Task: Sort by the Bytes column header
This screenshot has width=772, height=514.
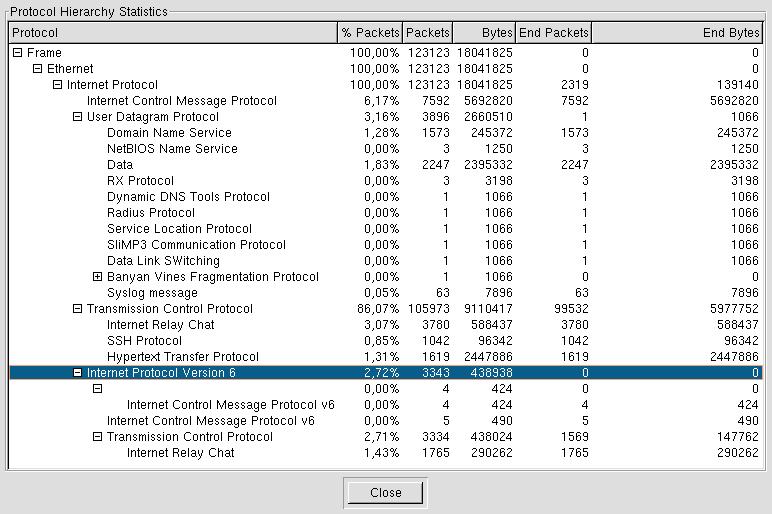Action: (484, 33)
